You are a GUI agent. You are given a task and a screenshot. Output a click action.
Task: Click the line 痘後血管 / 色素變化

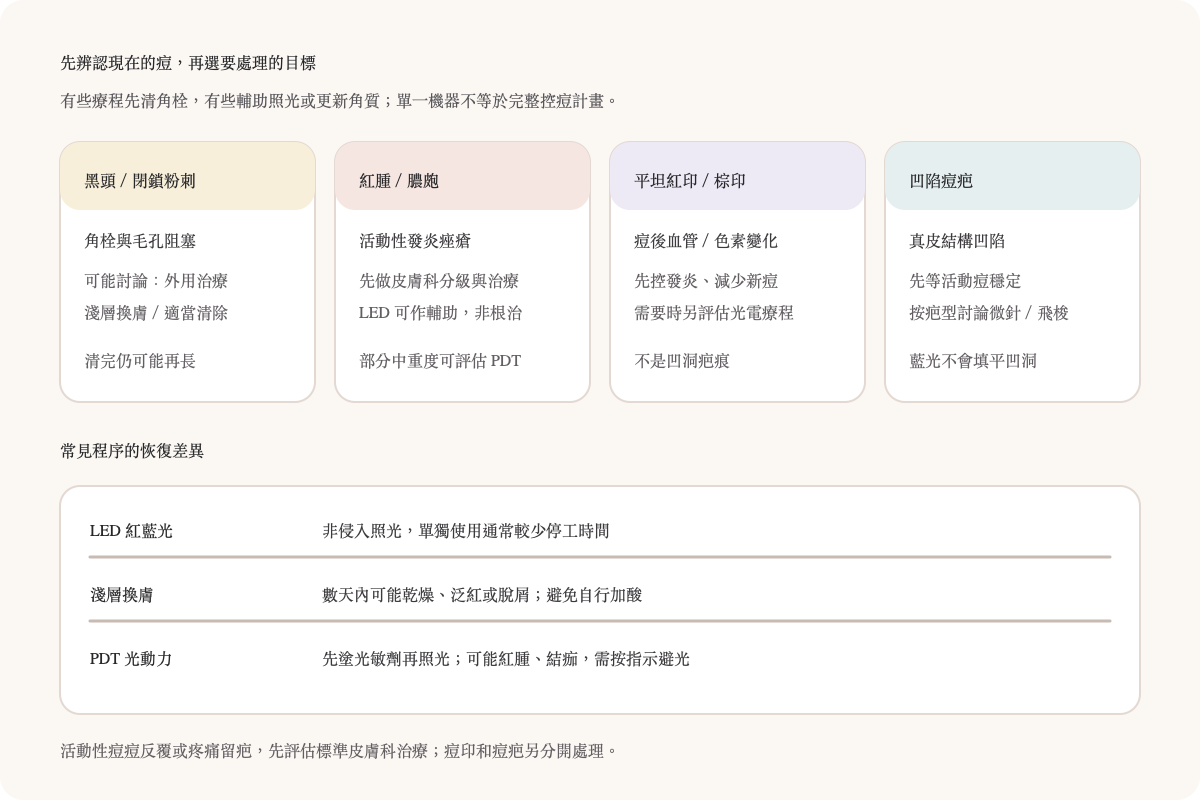[706, 241]
